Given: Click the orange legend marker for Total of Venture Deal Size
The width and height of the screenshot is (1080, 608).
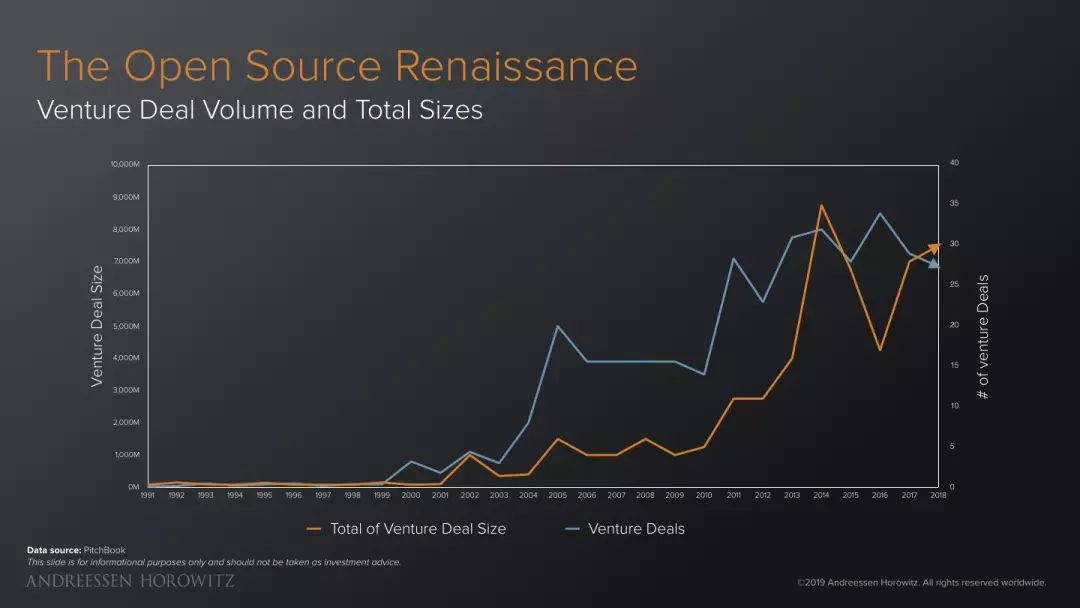Looking at the screenshot, I should 313,529.
